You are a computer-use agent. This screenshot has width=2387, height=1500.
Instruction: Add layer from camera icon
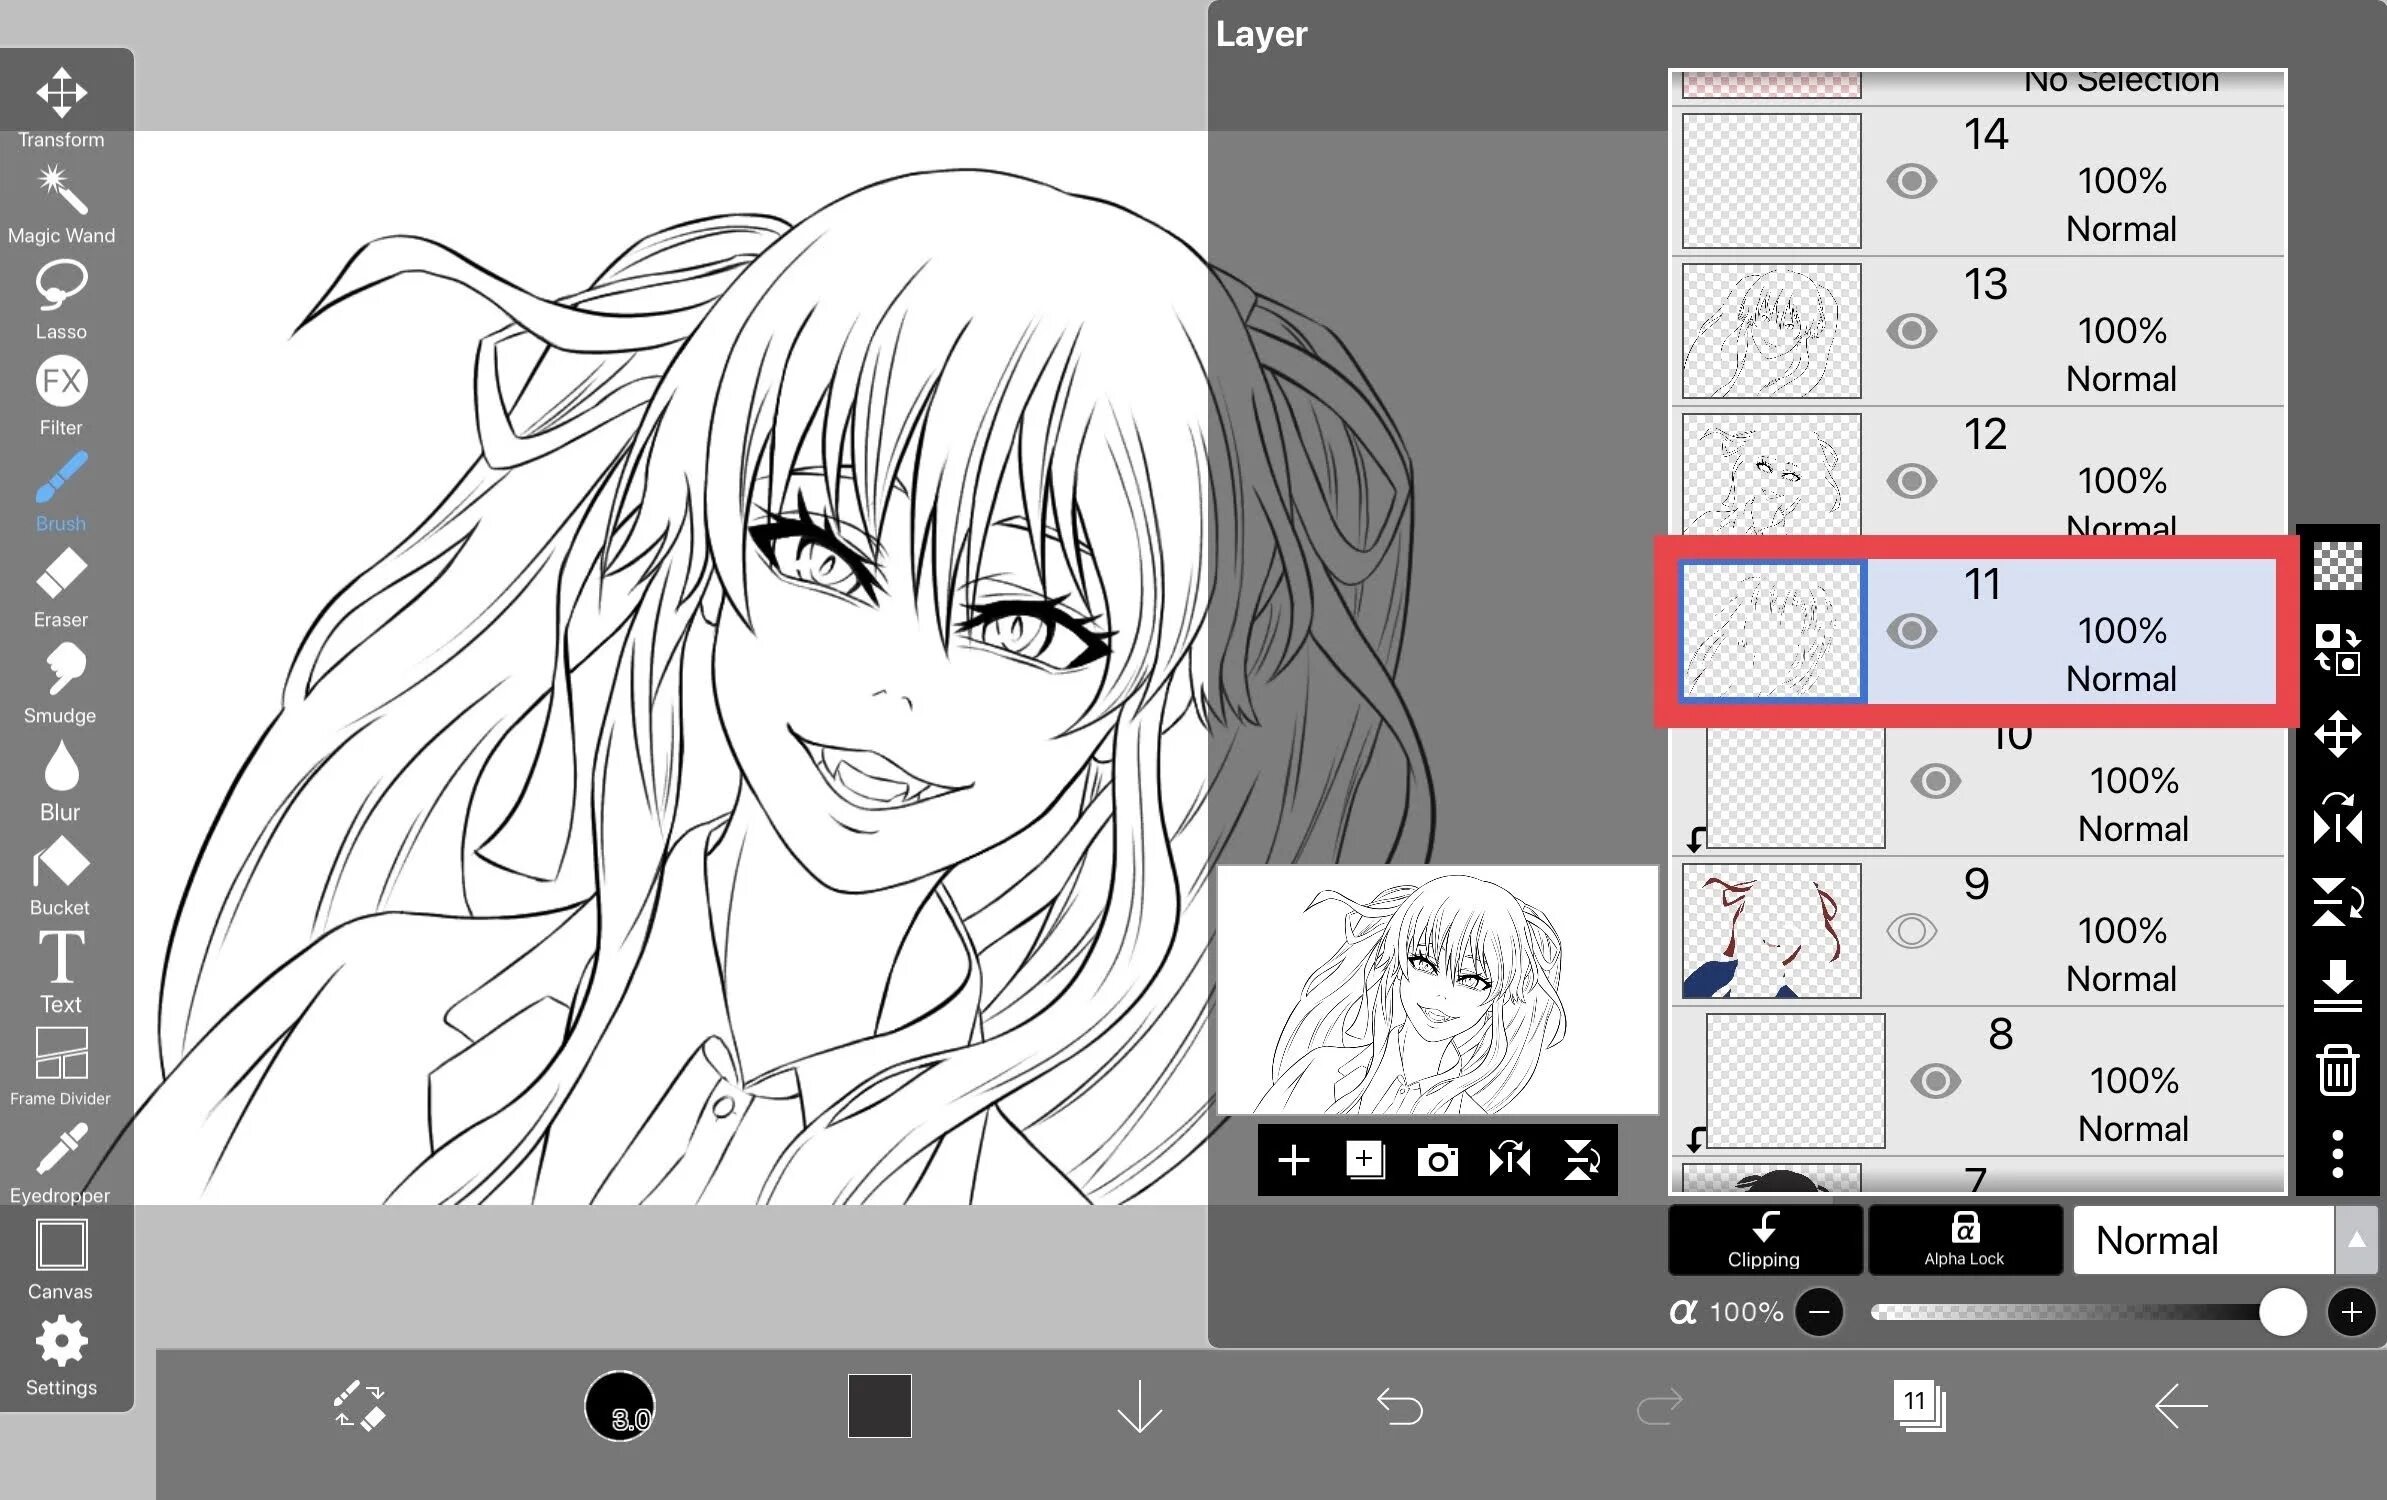click(1437, 1160)
